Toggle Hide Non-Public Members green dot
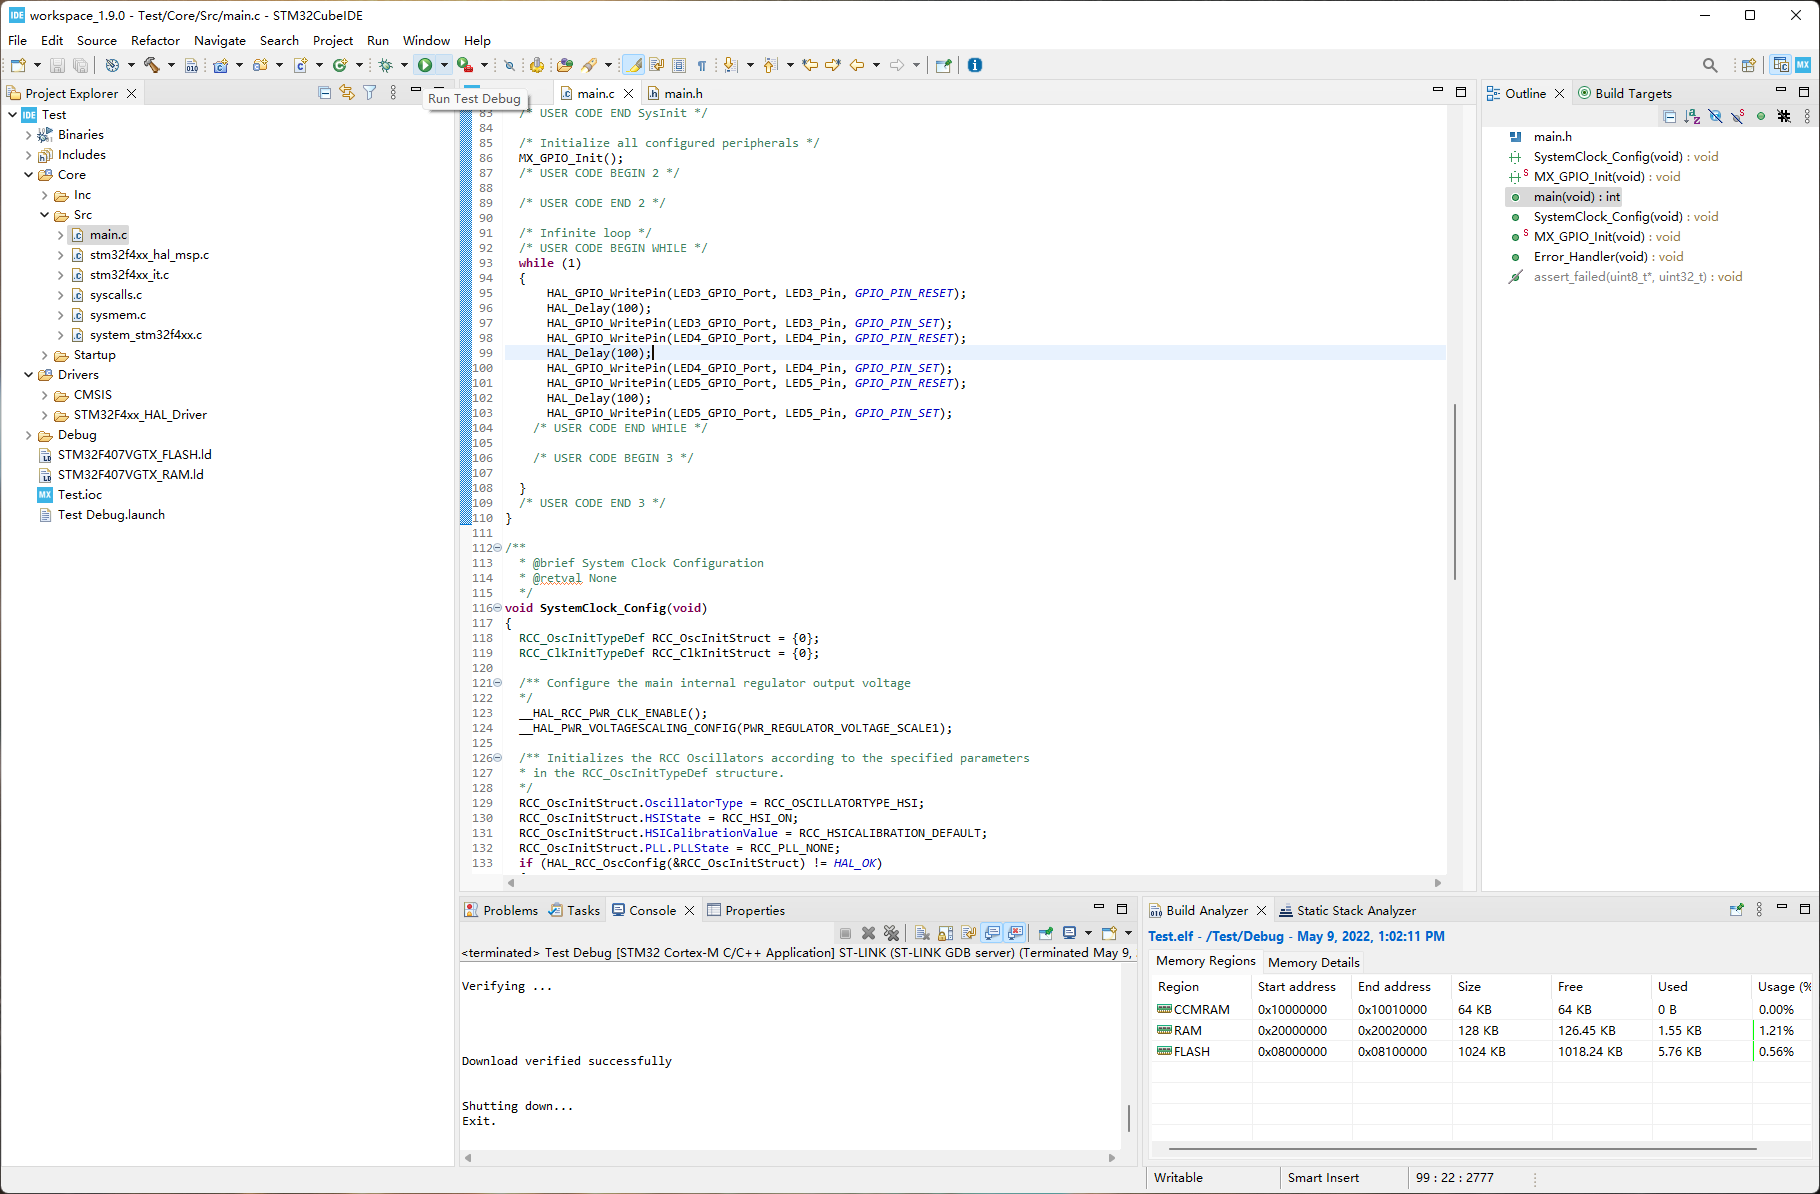Viewport: 1820px width, 1194px height. (x=1761, y=116)
